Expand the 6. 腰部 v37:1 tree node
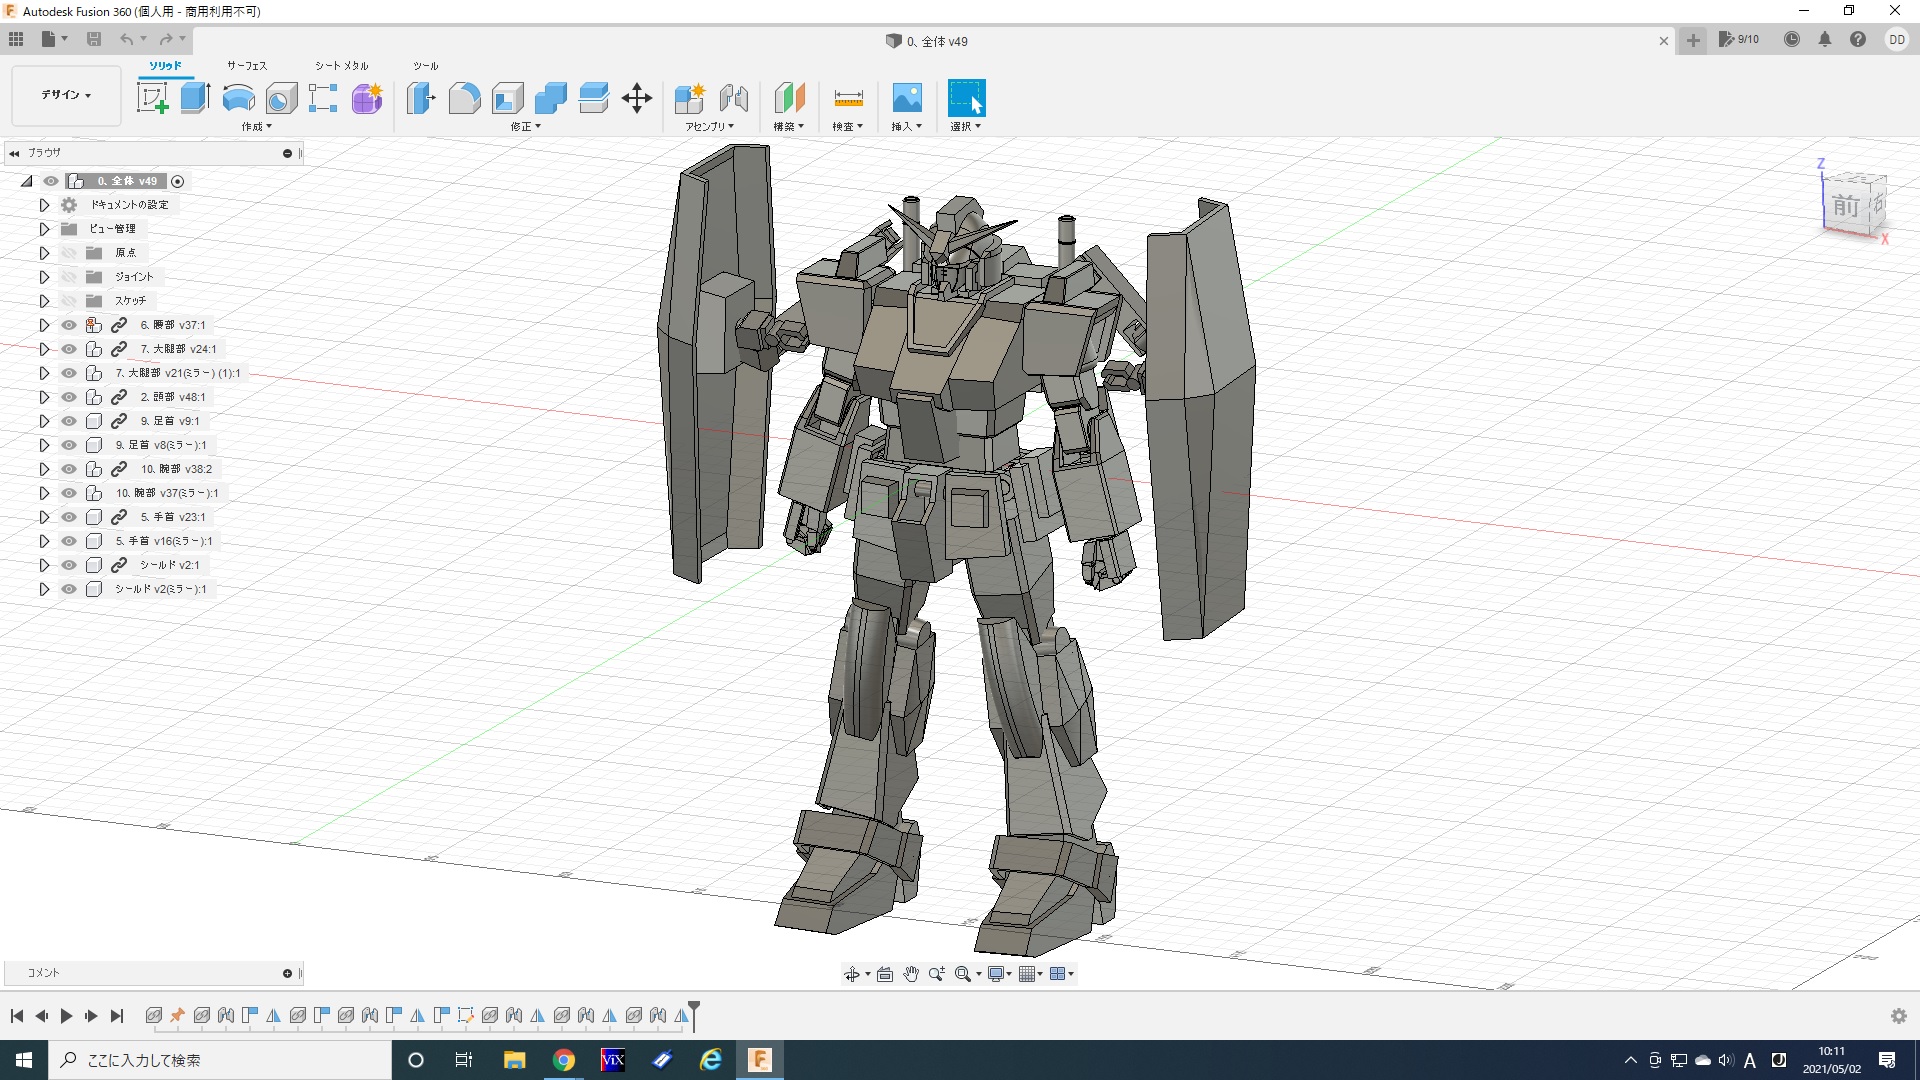This screenshot has width=1920, height=1080. 44,325
